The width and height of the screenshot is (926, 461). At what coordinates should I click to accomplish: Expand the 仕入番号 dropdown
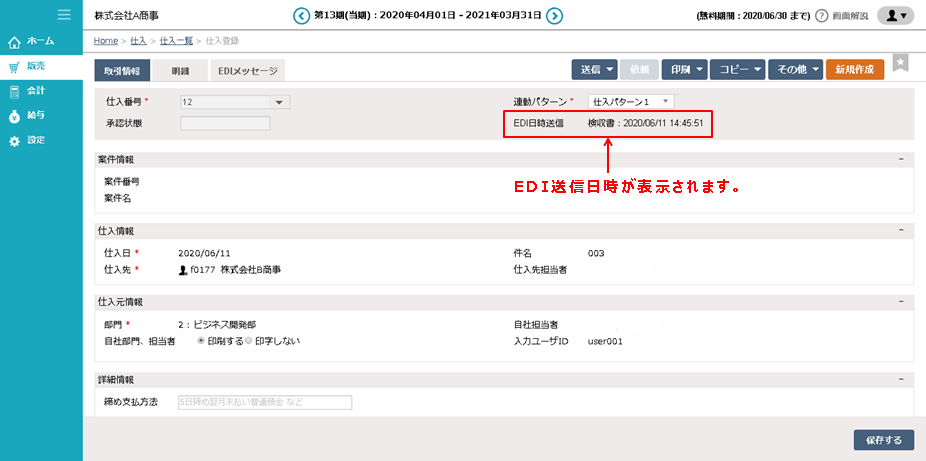[277, 101]
